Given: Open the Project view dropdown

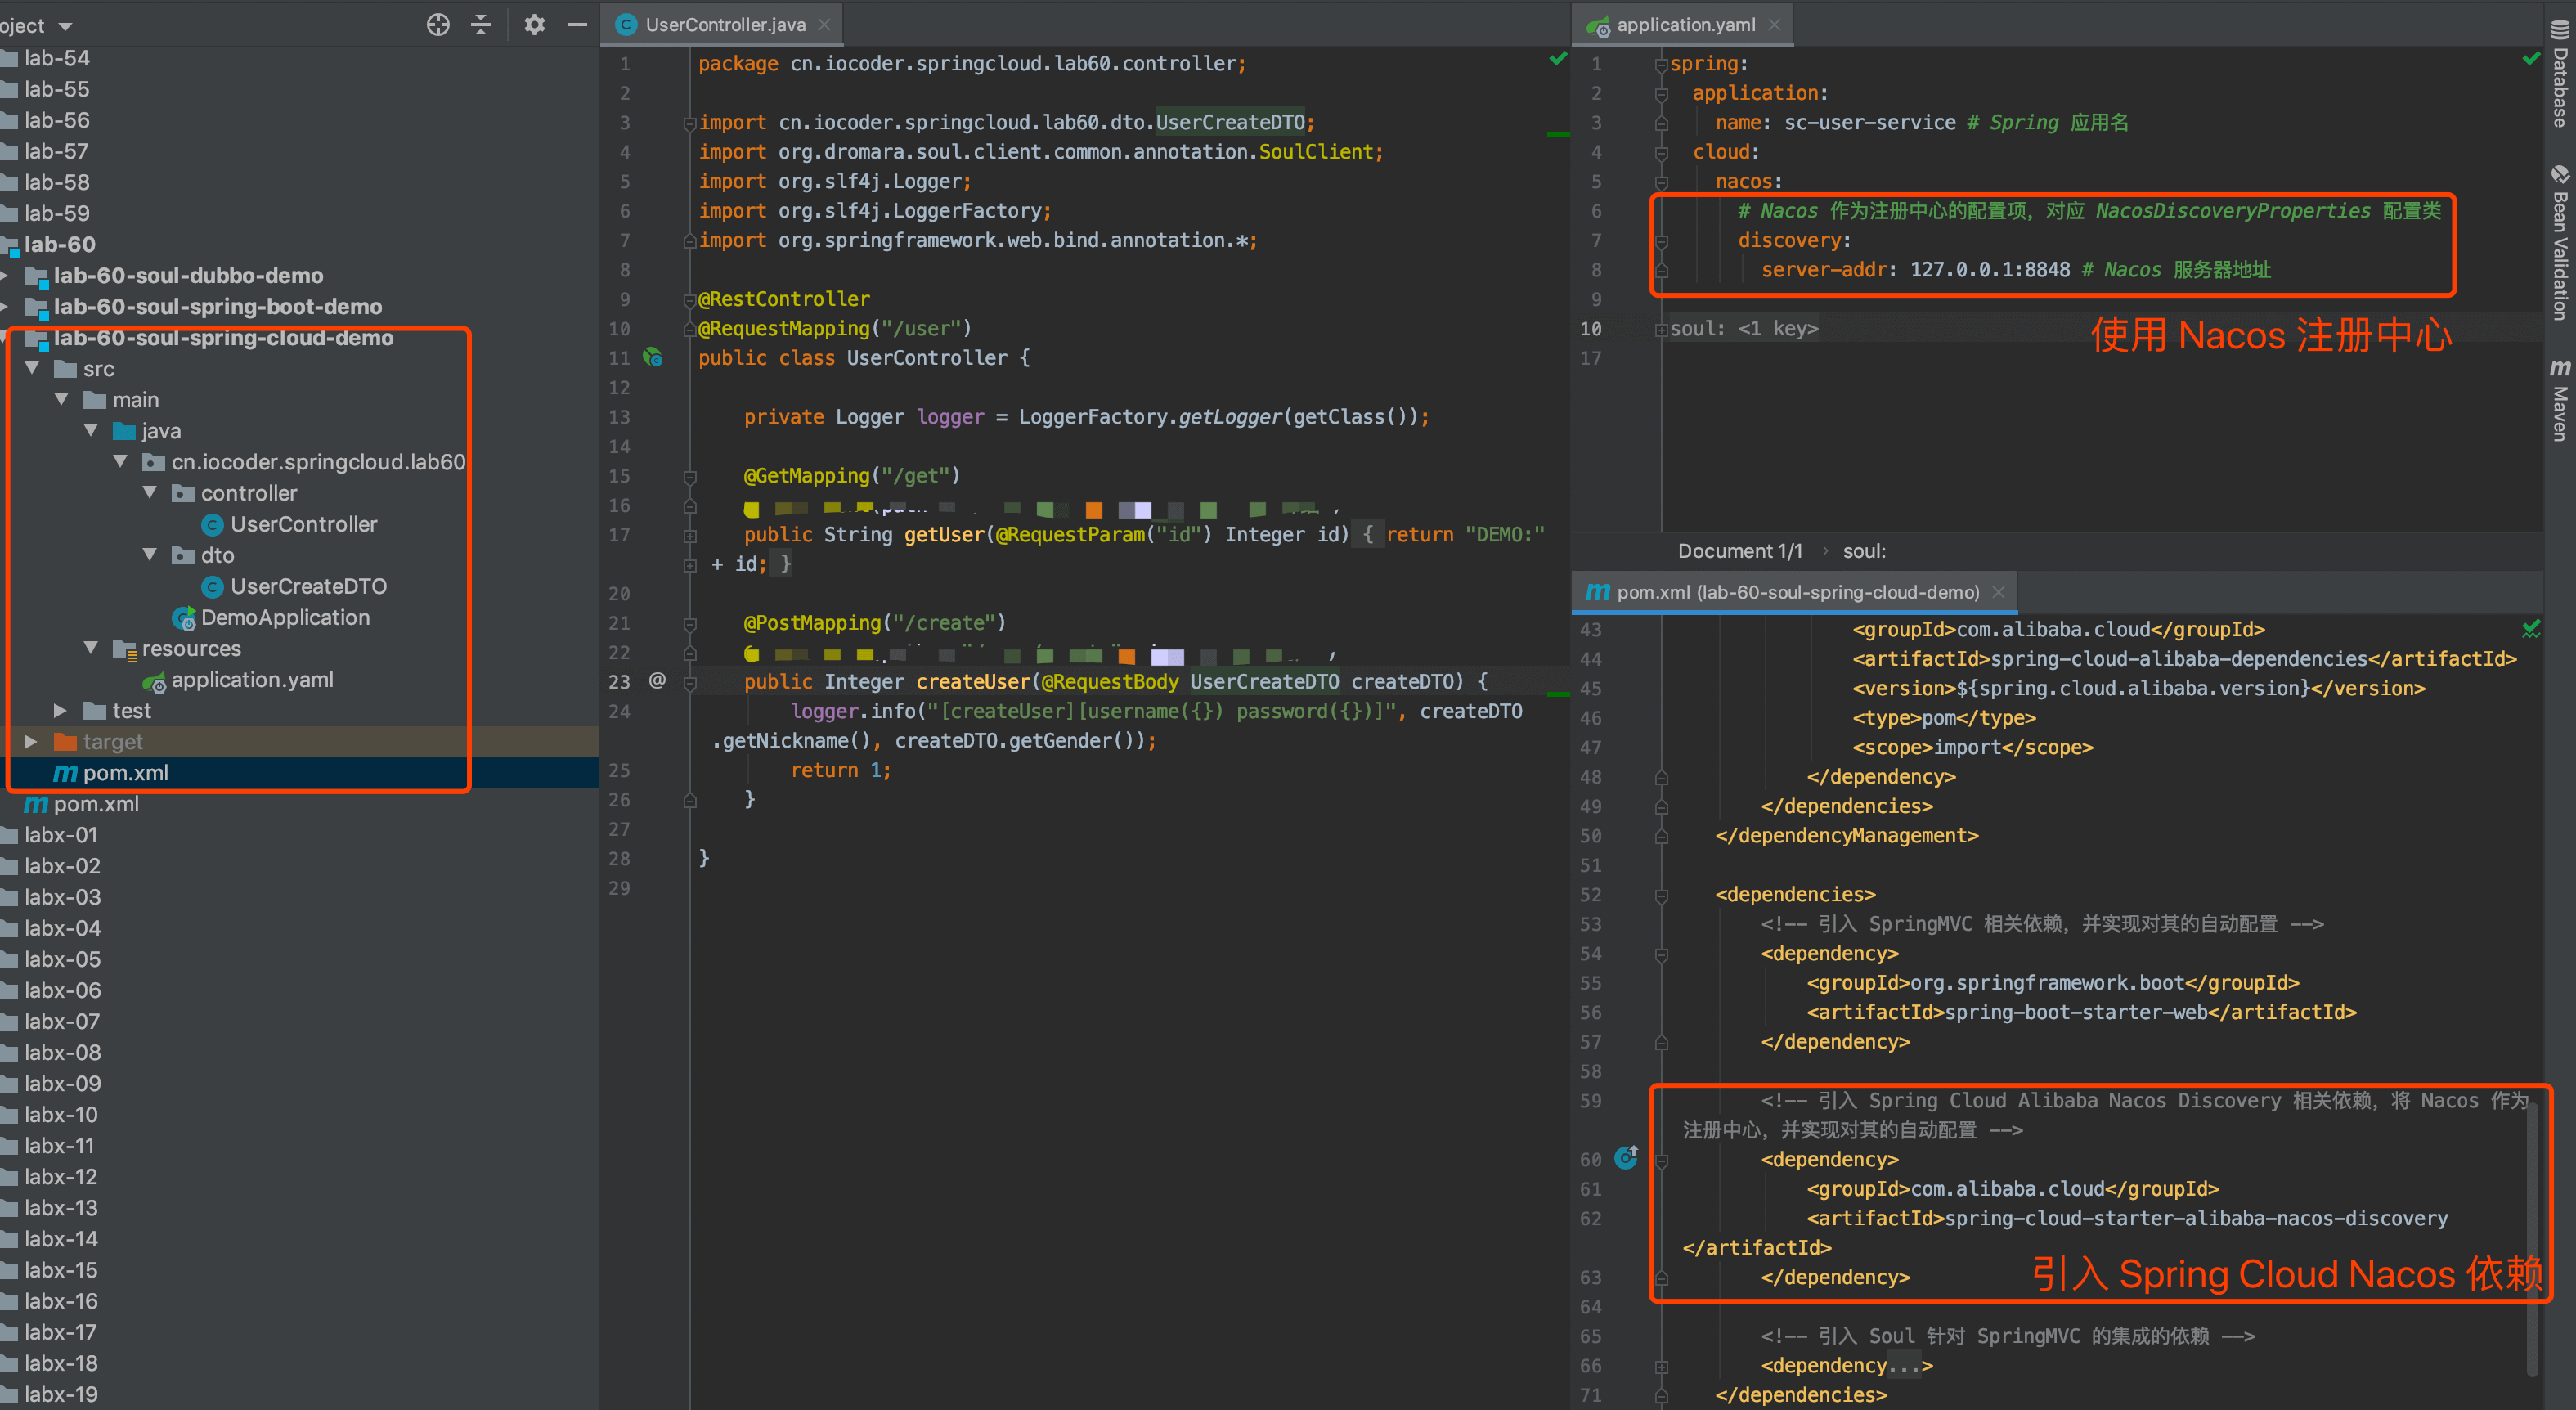Looking at the screenshot, I should (66, 26).
